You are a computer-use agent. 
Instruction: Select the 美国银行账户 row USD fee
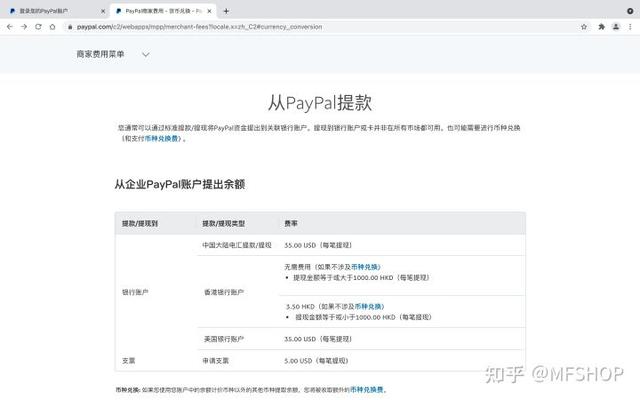click(318, 339)
